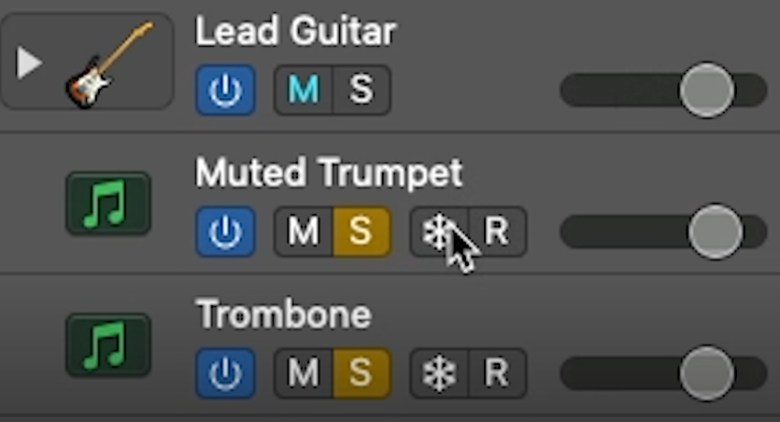Click the Trombone green music note icon
The width and height of the screenshot is (780, 422).
click(x=108, y=345)
